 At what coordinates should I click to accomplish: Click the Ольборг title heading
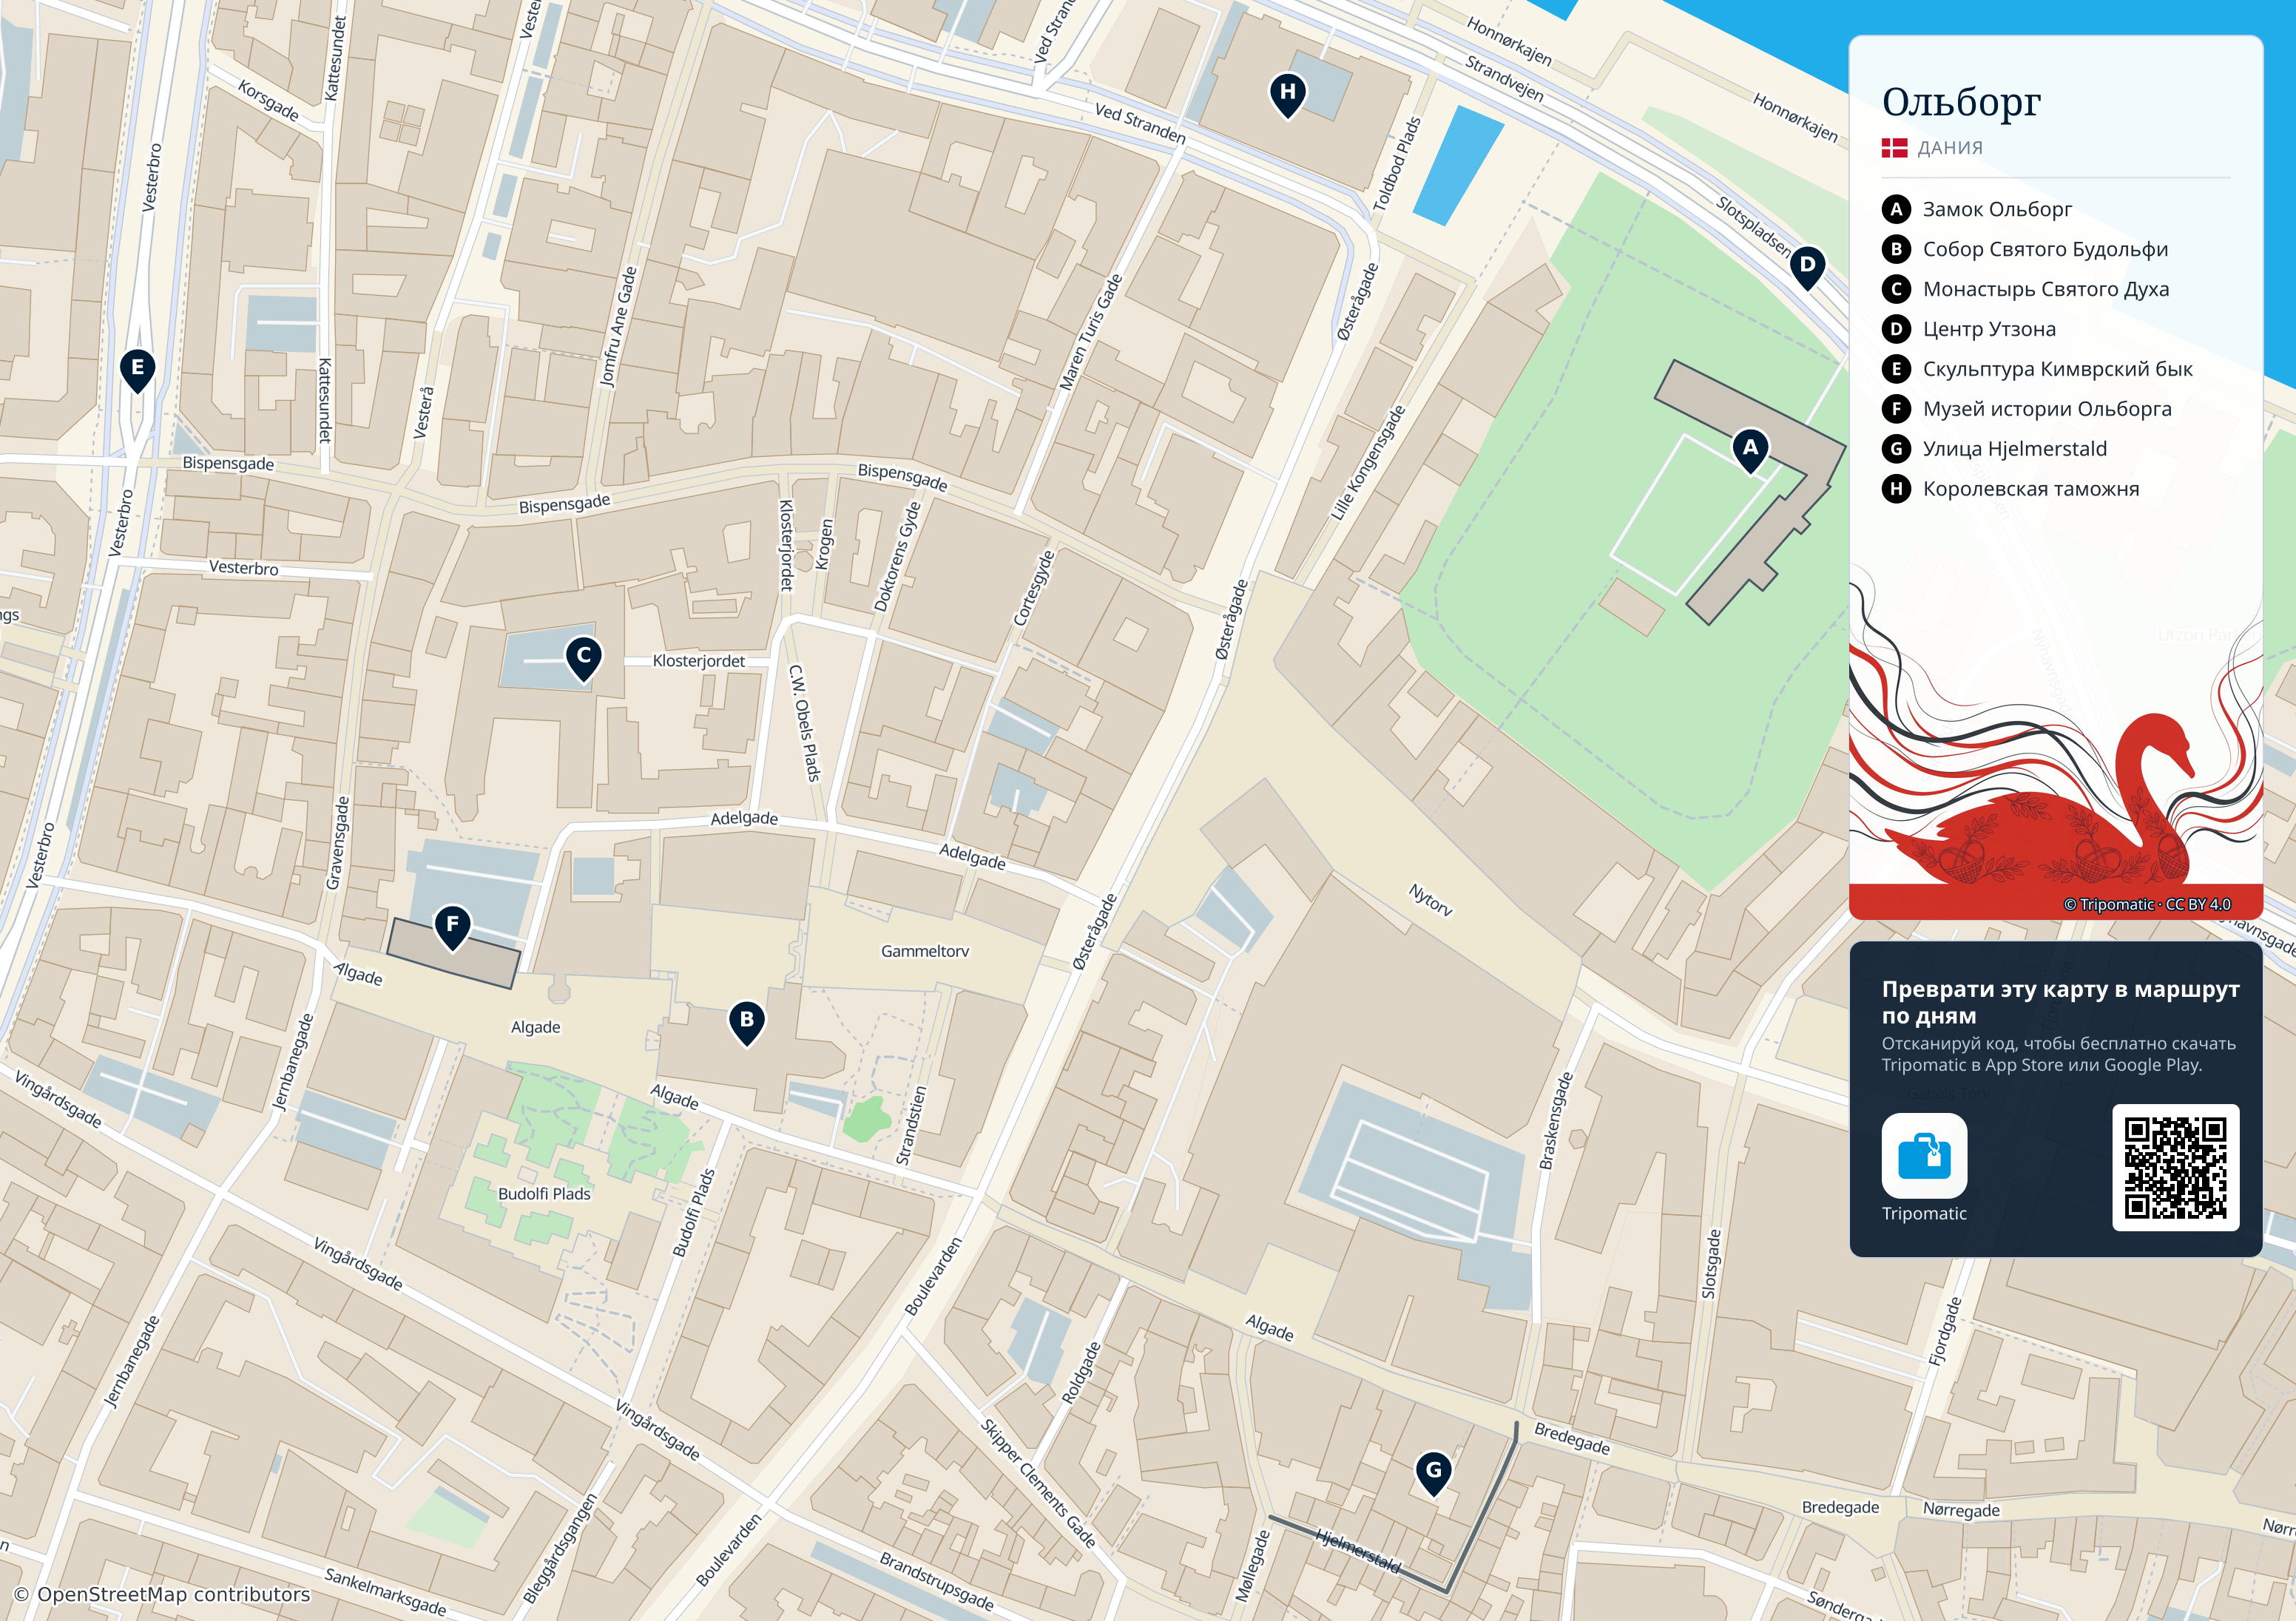coord(1961,101)
